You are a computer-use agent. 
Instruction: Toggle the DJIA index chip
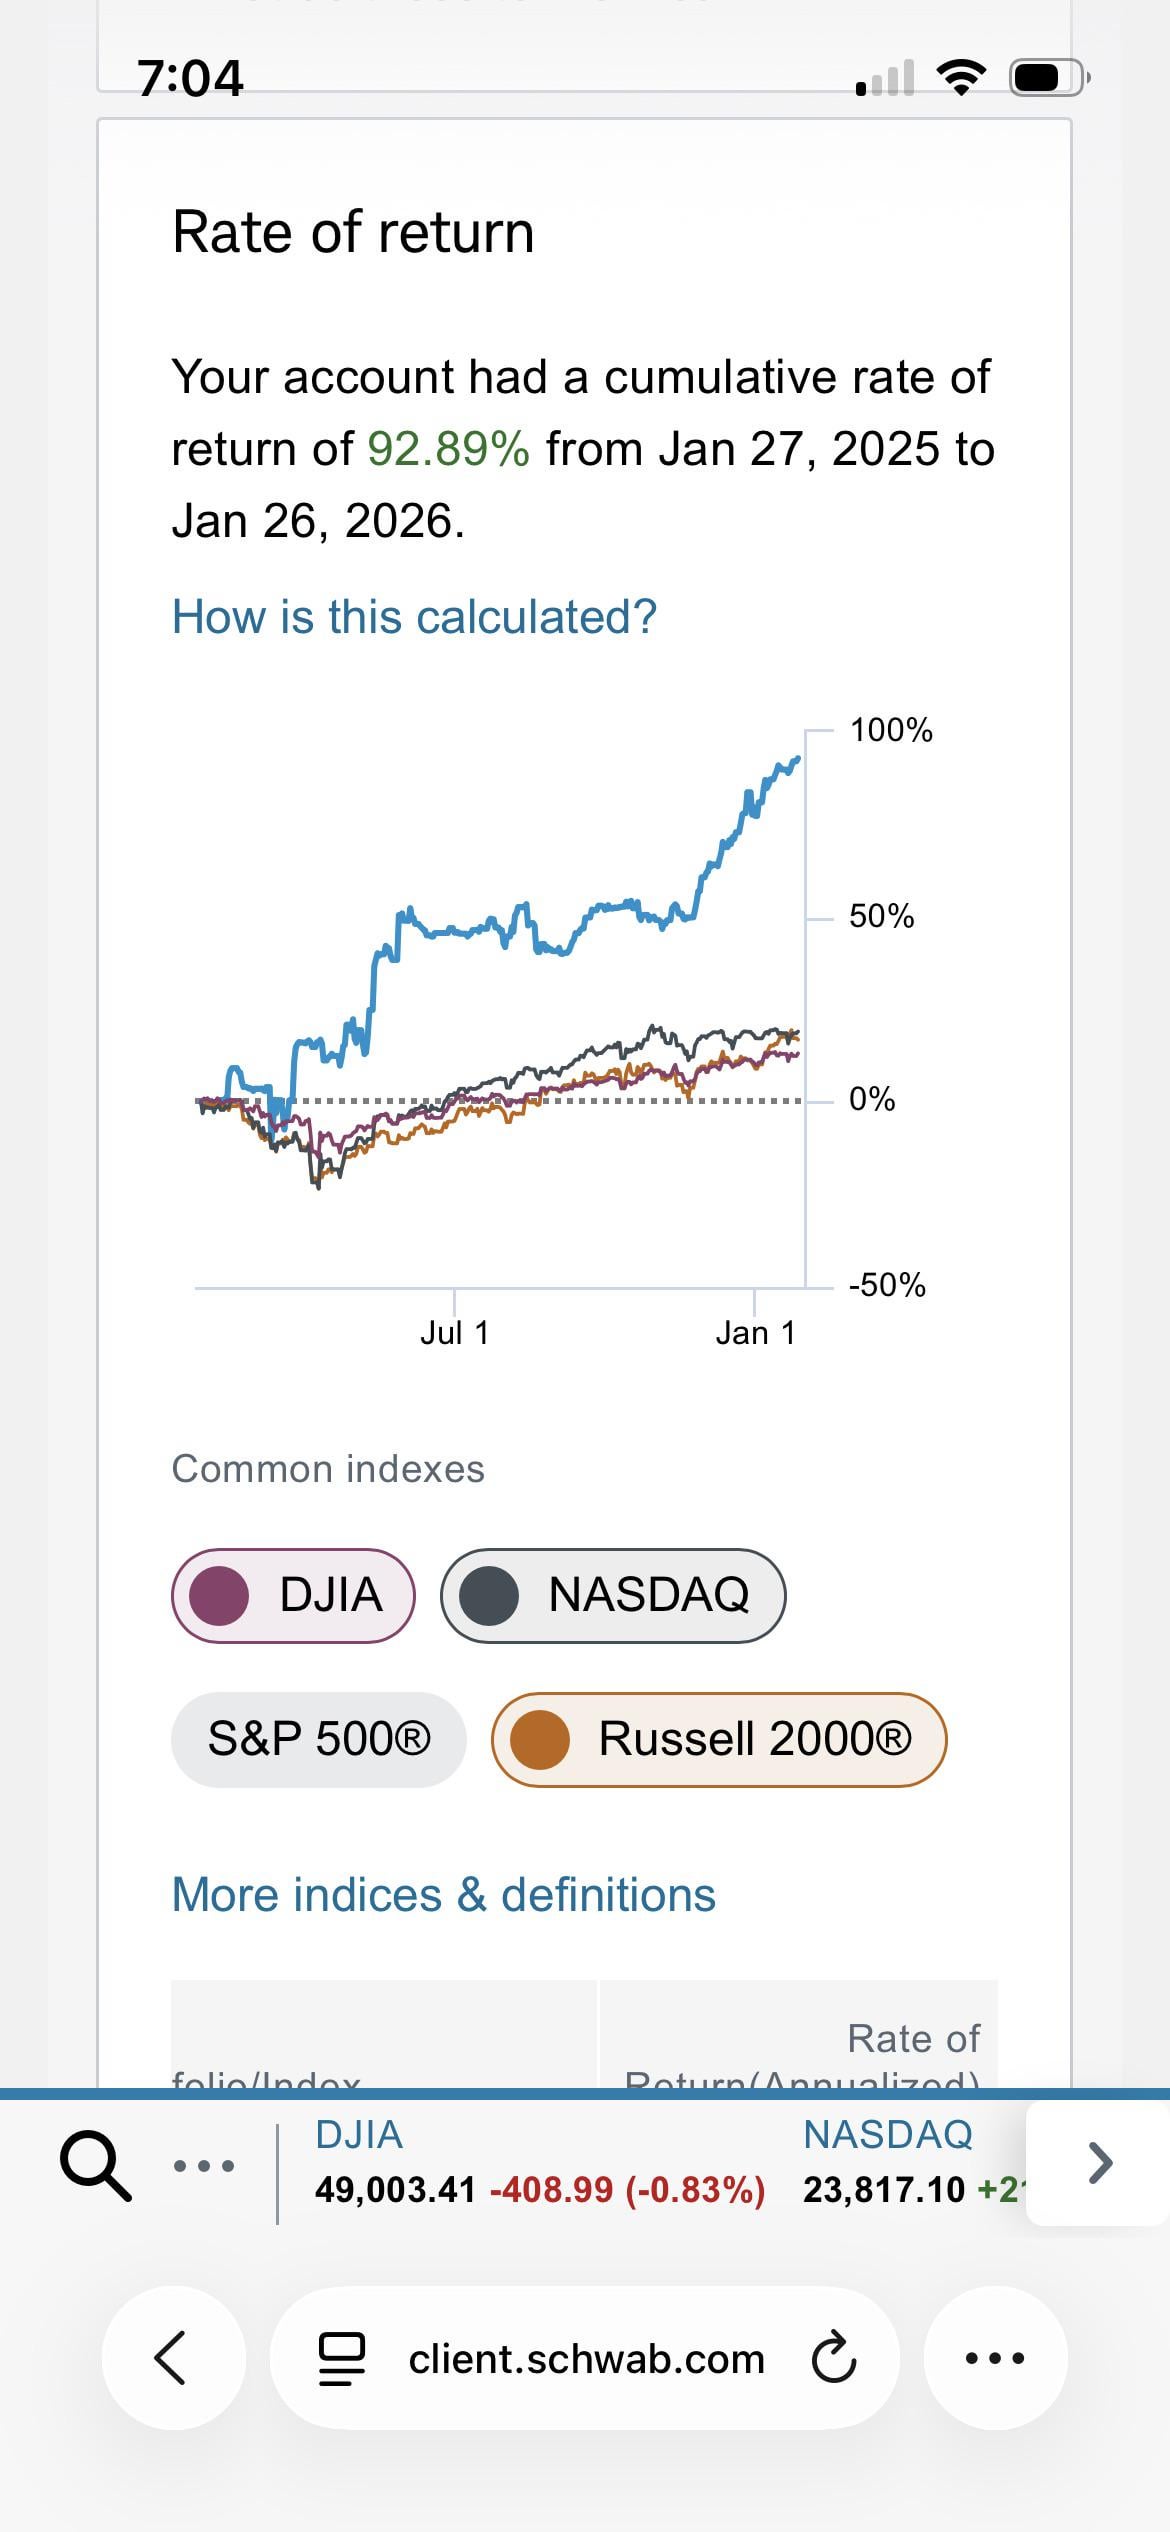(293, 1595)
